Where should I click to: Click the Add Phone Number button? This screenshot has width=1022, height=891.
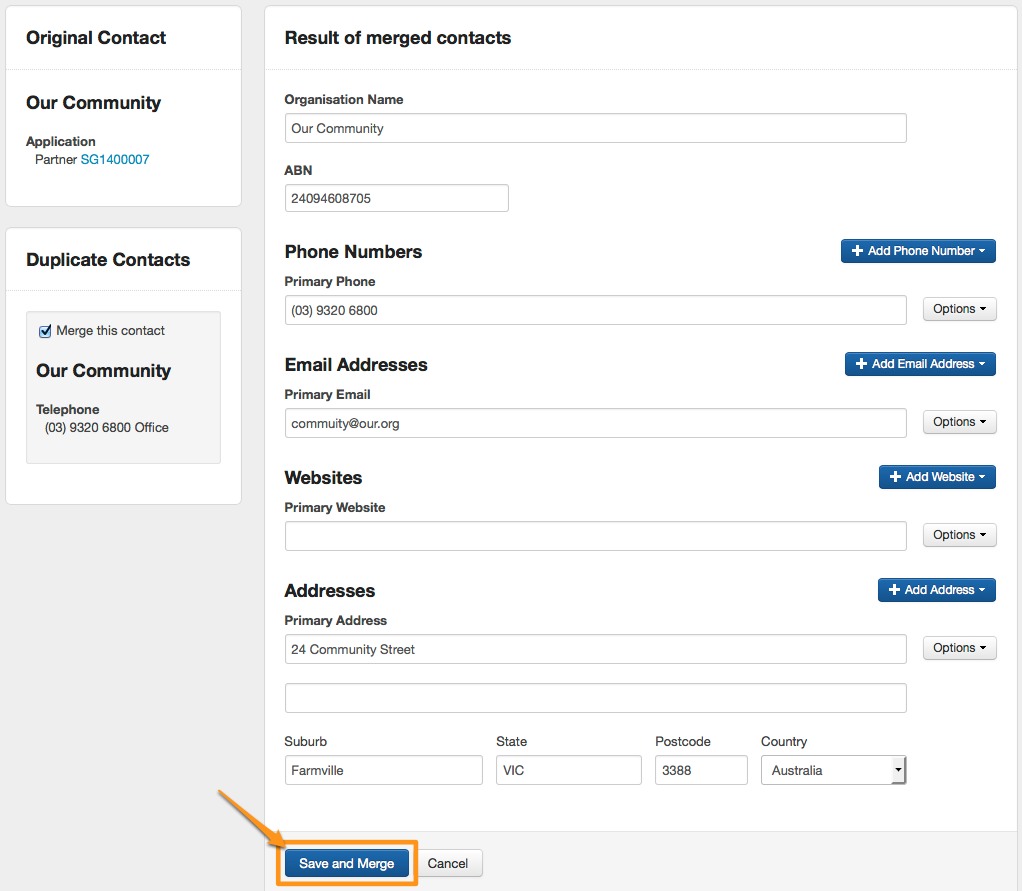917,251
